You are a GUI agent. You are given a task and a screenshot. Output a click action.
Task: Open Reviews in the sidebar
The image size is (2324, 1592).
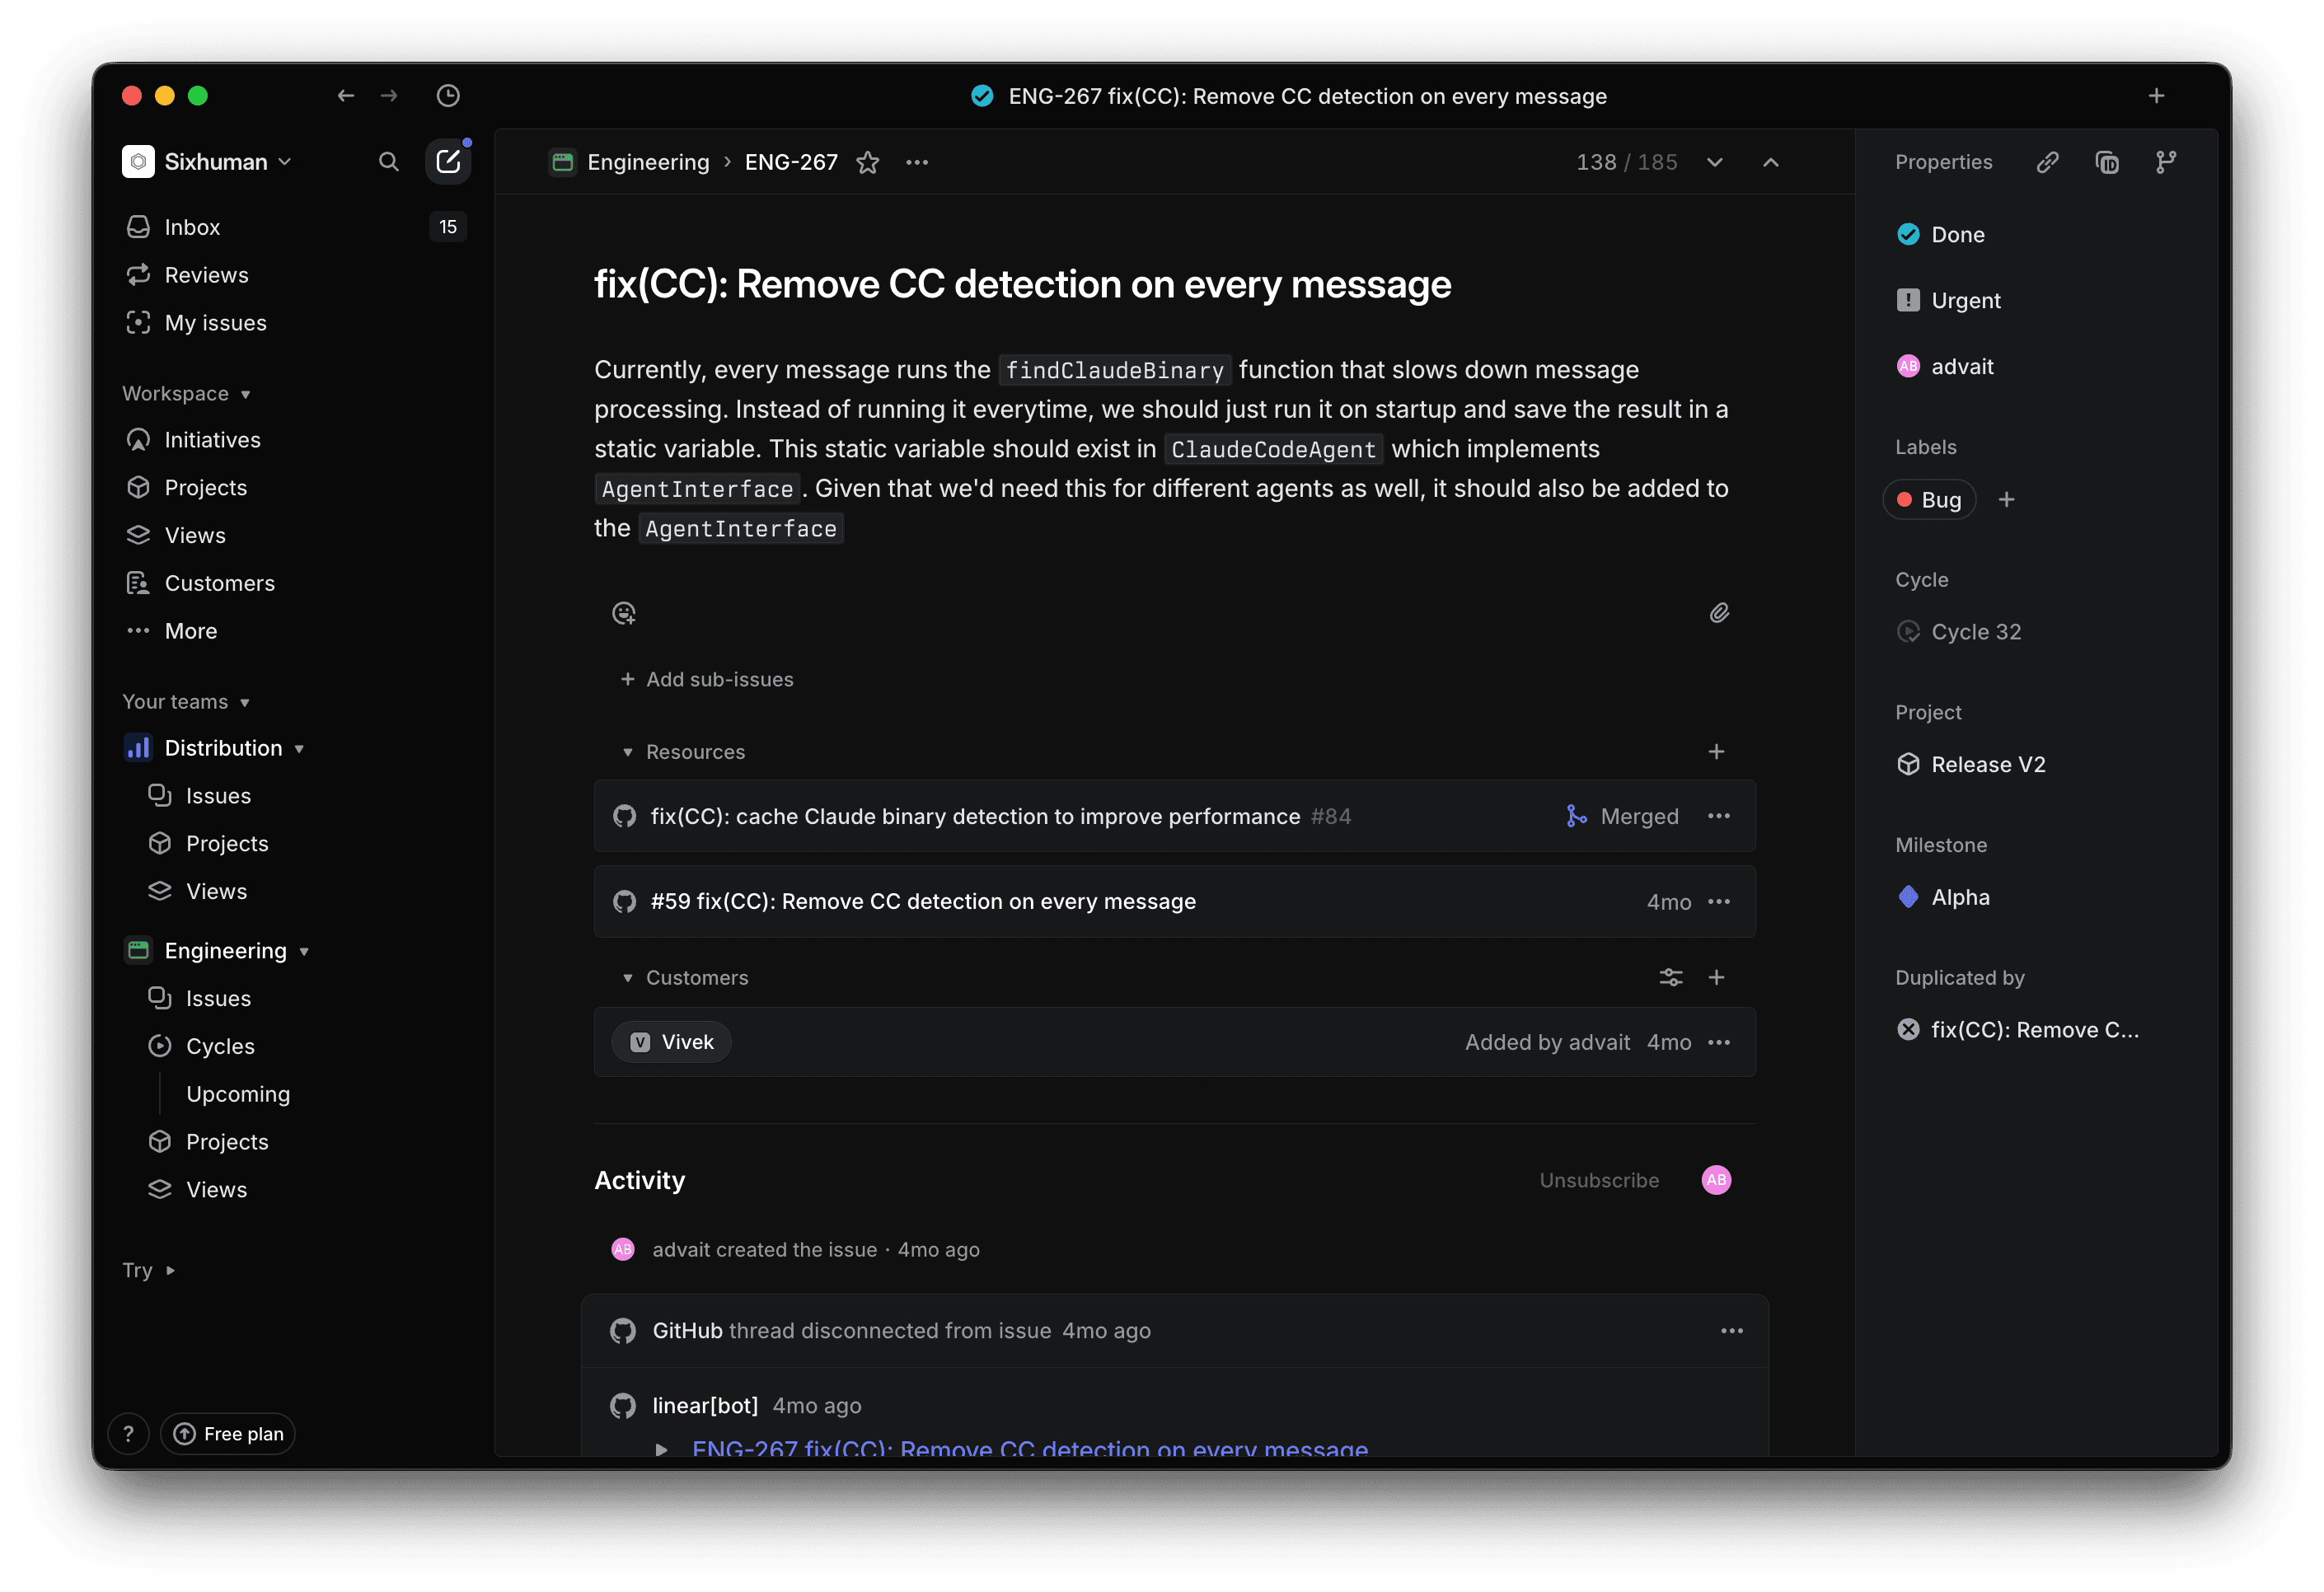click(294, 275)
